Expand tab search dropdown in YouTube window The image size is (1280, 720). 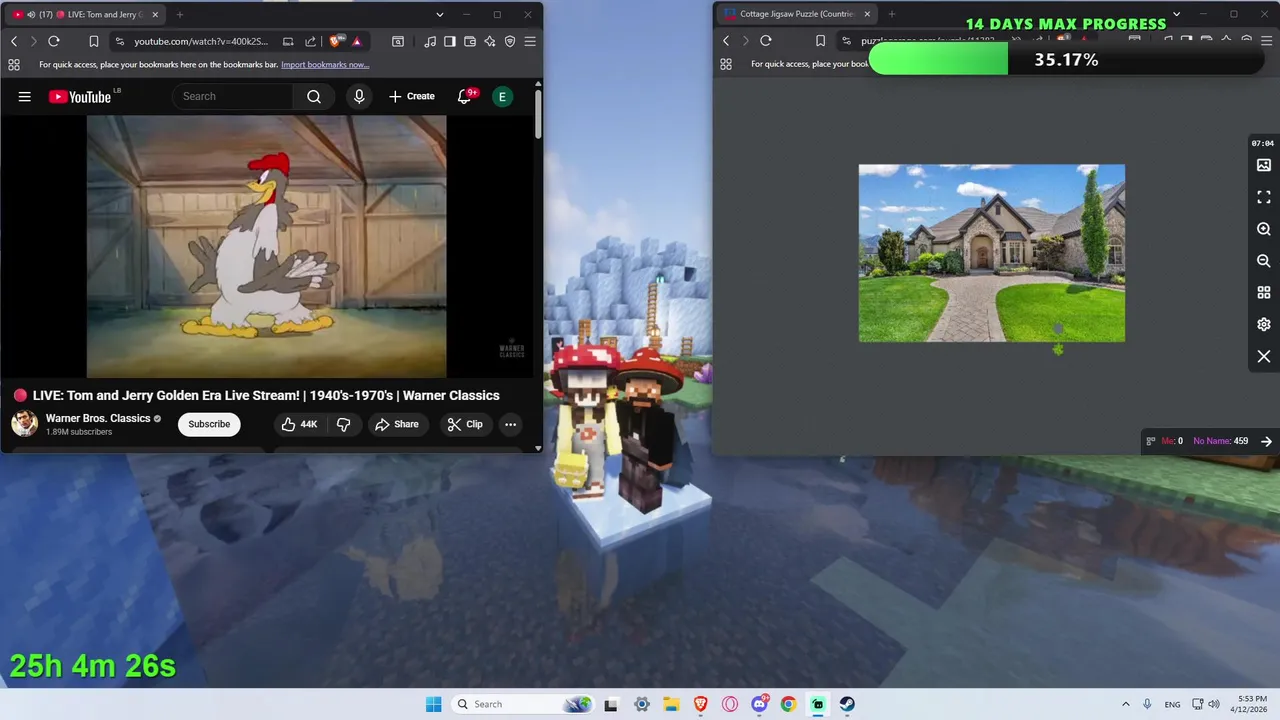440,14
